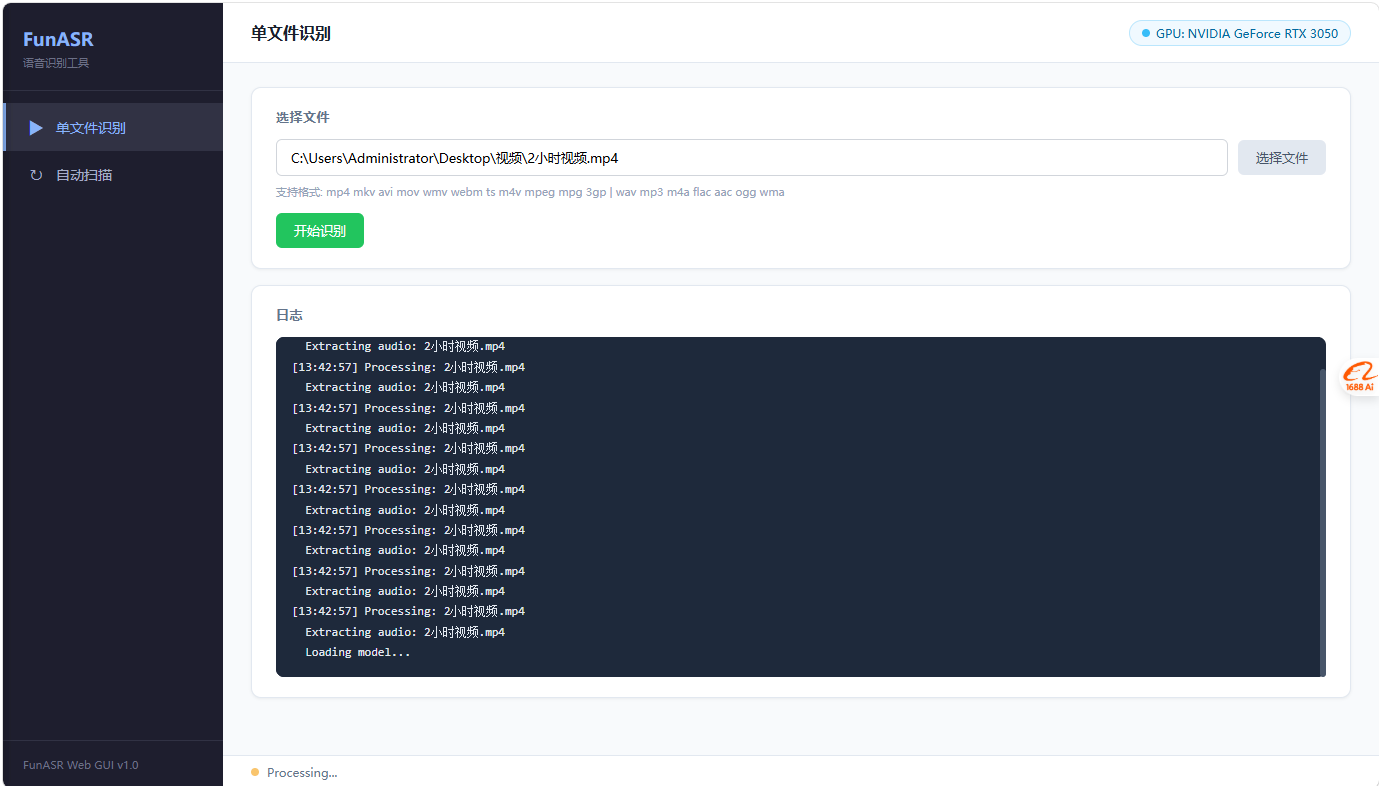Click the GPU NVIDIA GeForce RTX 3050 badge

point(1240,34)
